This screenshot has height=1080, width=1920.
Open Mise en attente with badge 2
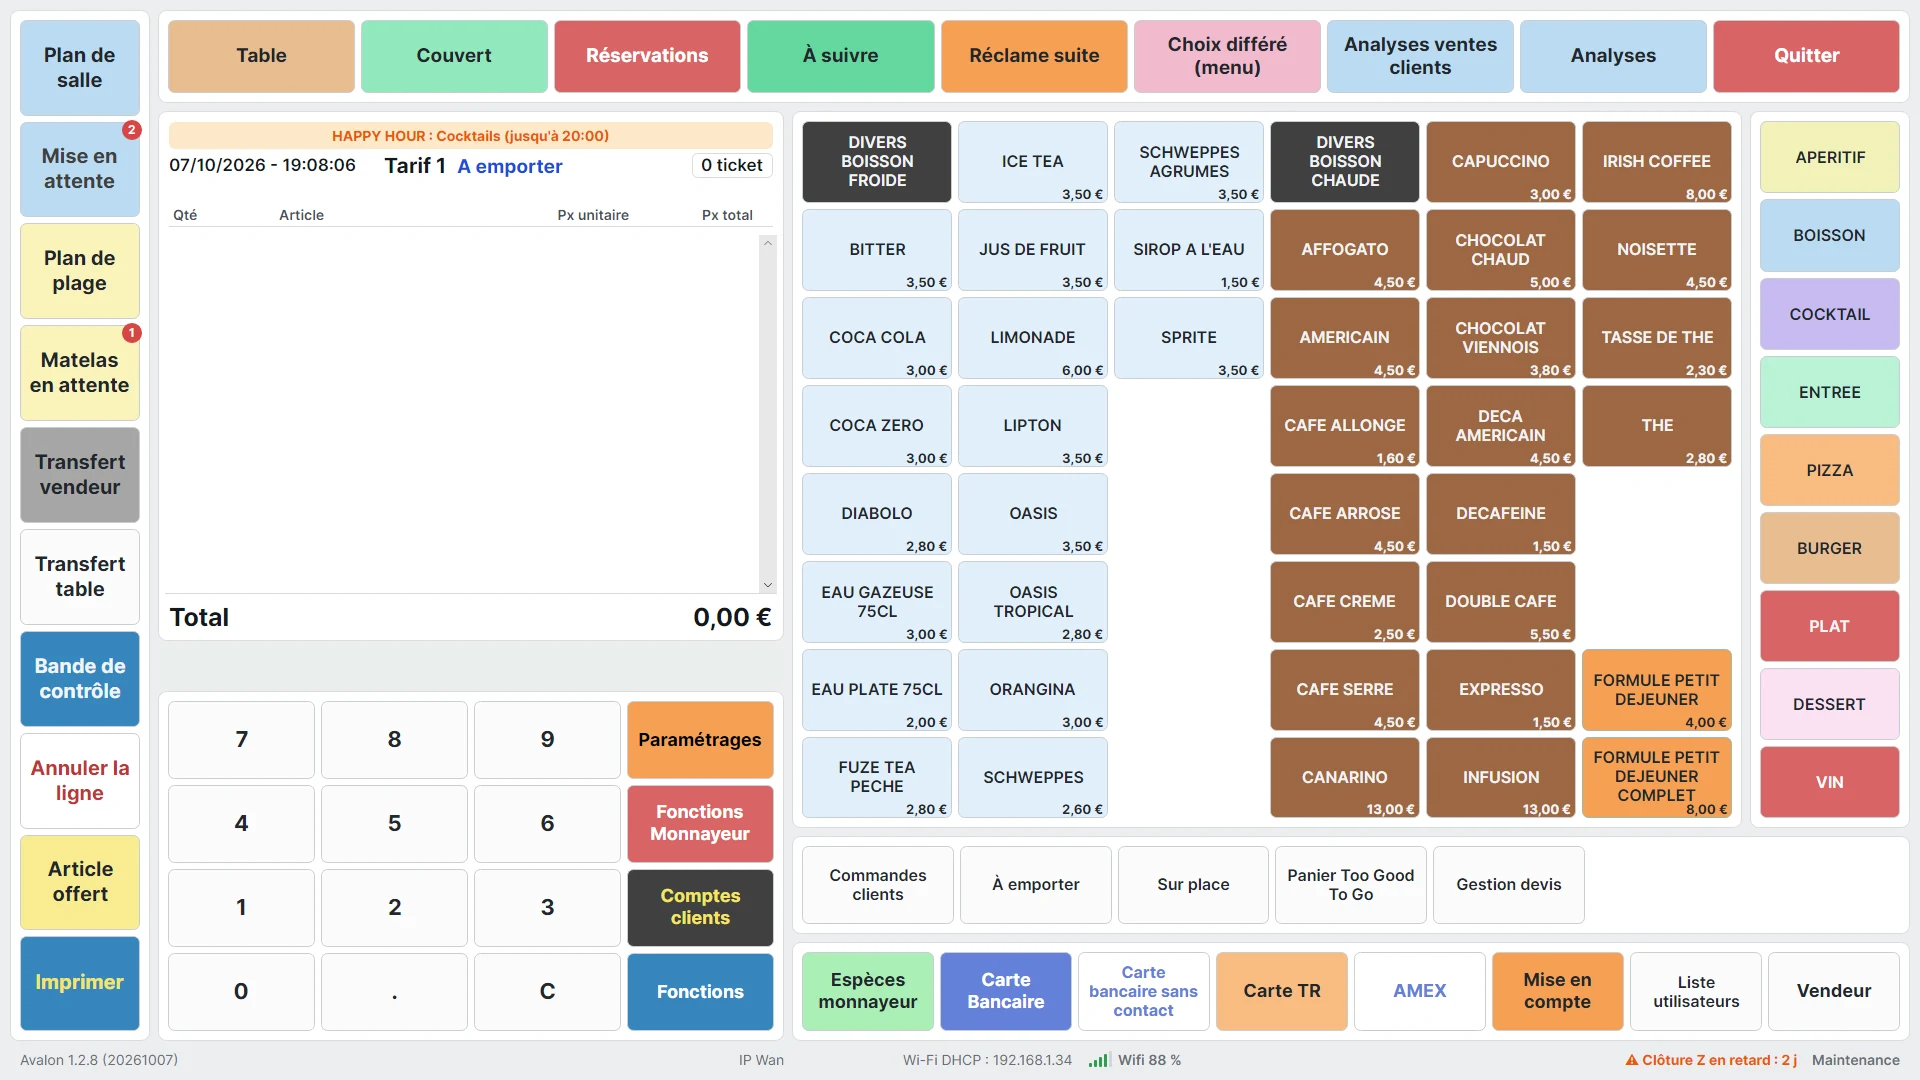(80, 169)
